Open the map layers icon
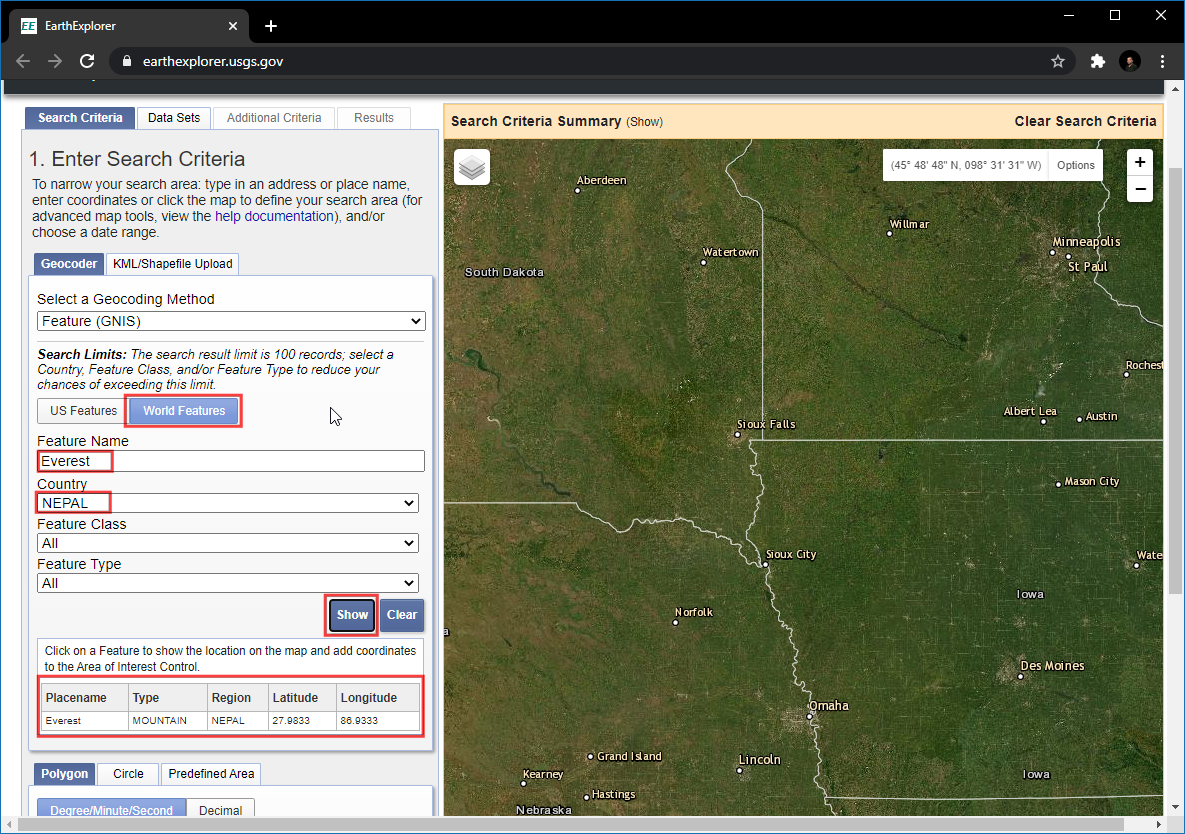 point(472,167)
